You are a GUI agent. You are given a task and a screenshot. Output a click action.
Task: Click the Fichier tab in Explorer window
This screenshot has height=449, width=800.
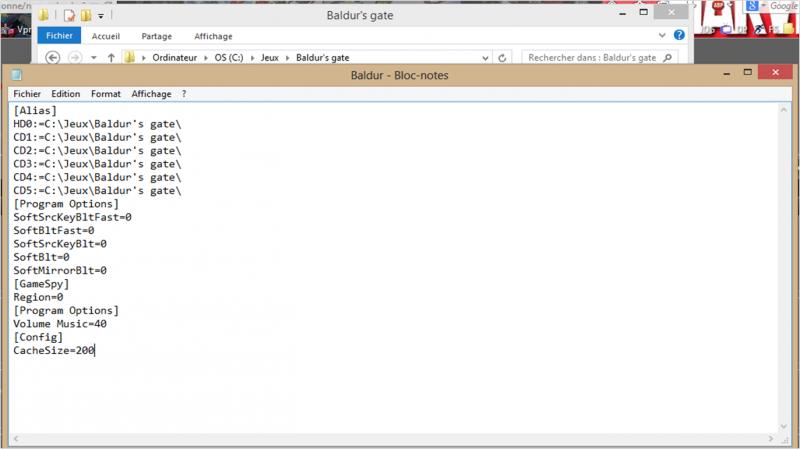pos(59,36)
